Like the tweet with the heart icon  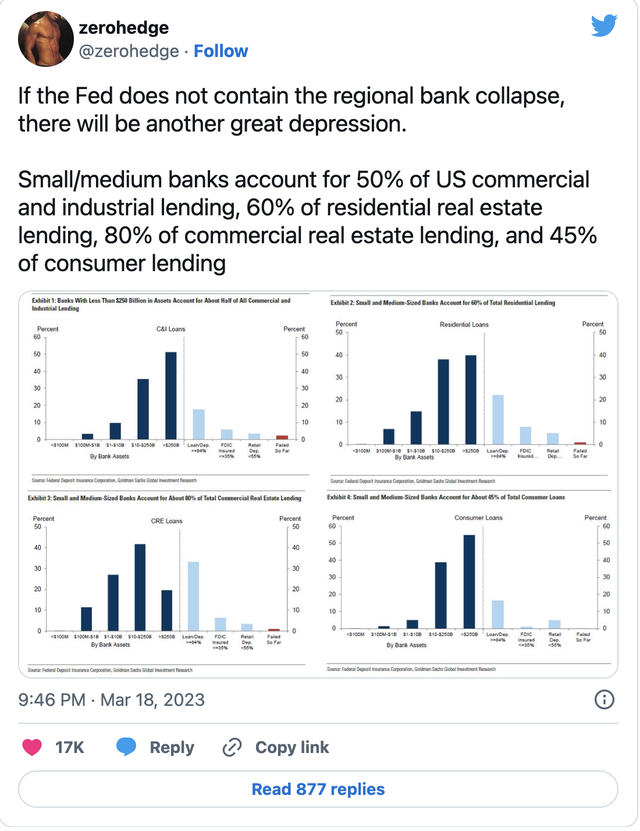[x=33, y=747]
